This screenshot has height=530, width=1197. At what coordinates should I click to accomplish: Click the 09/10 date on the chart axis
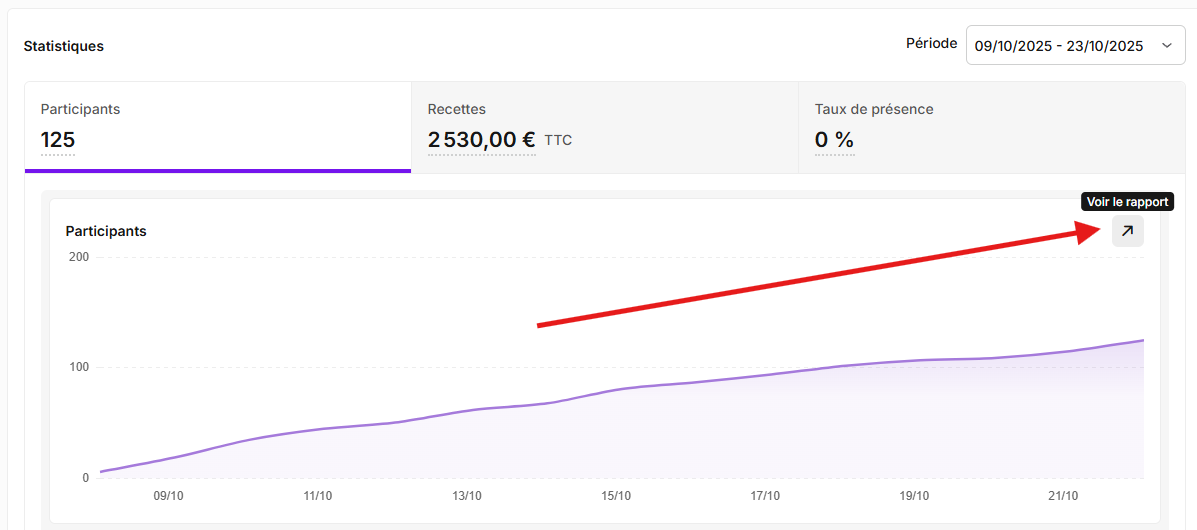click(168, 496)
